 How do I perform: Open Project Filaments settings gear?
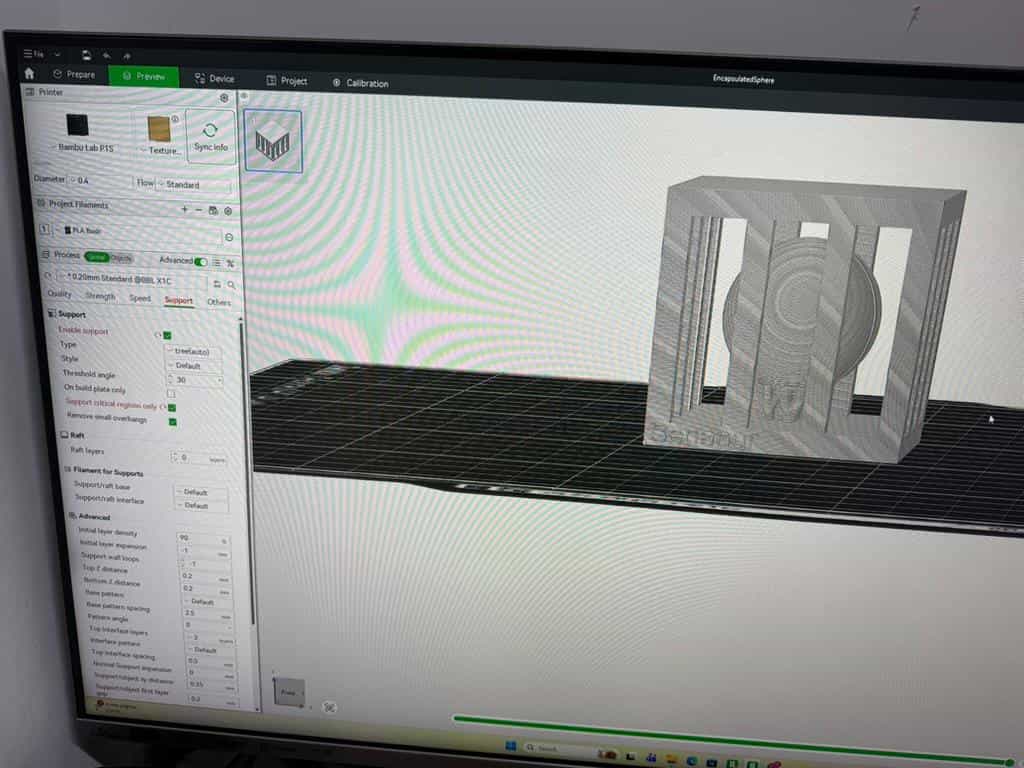click(x=228, y=211)
